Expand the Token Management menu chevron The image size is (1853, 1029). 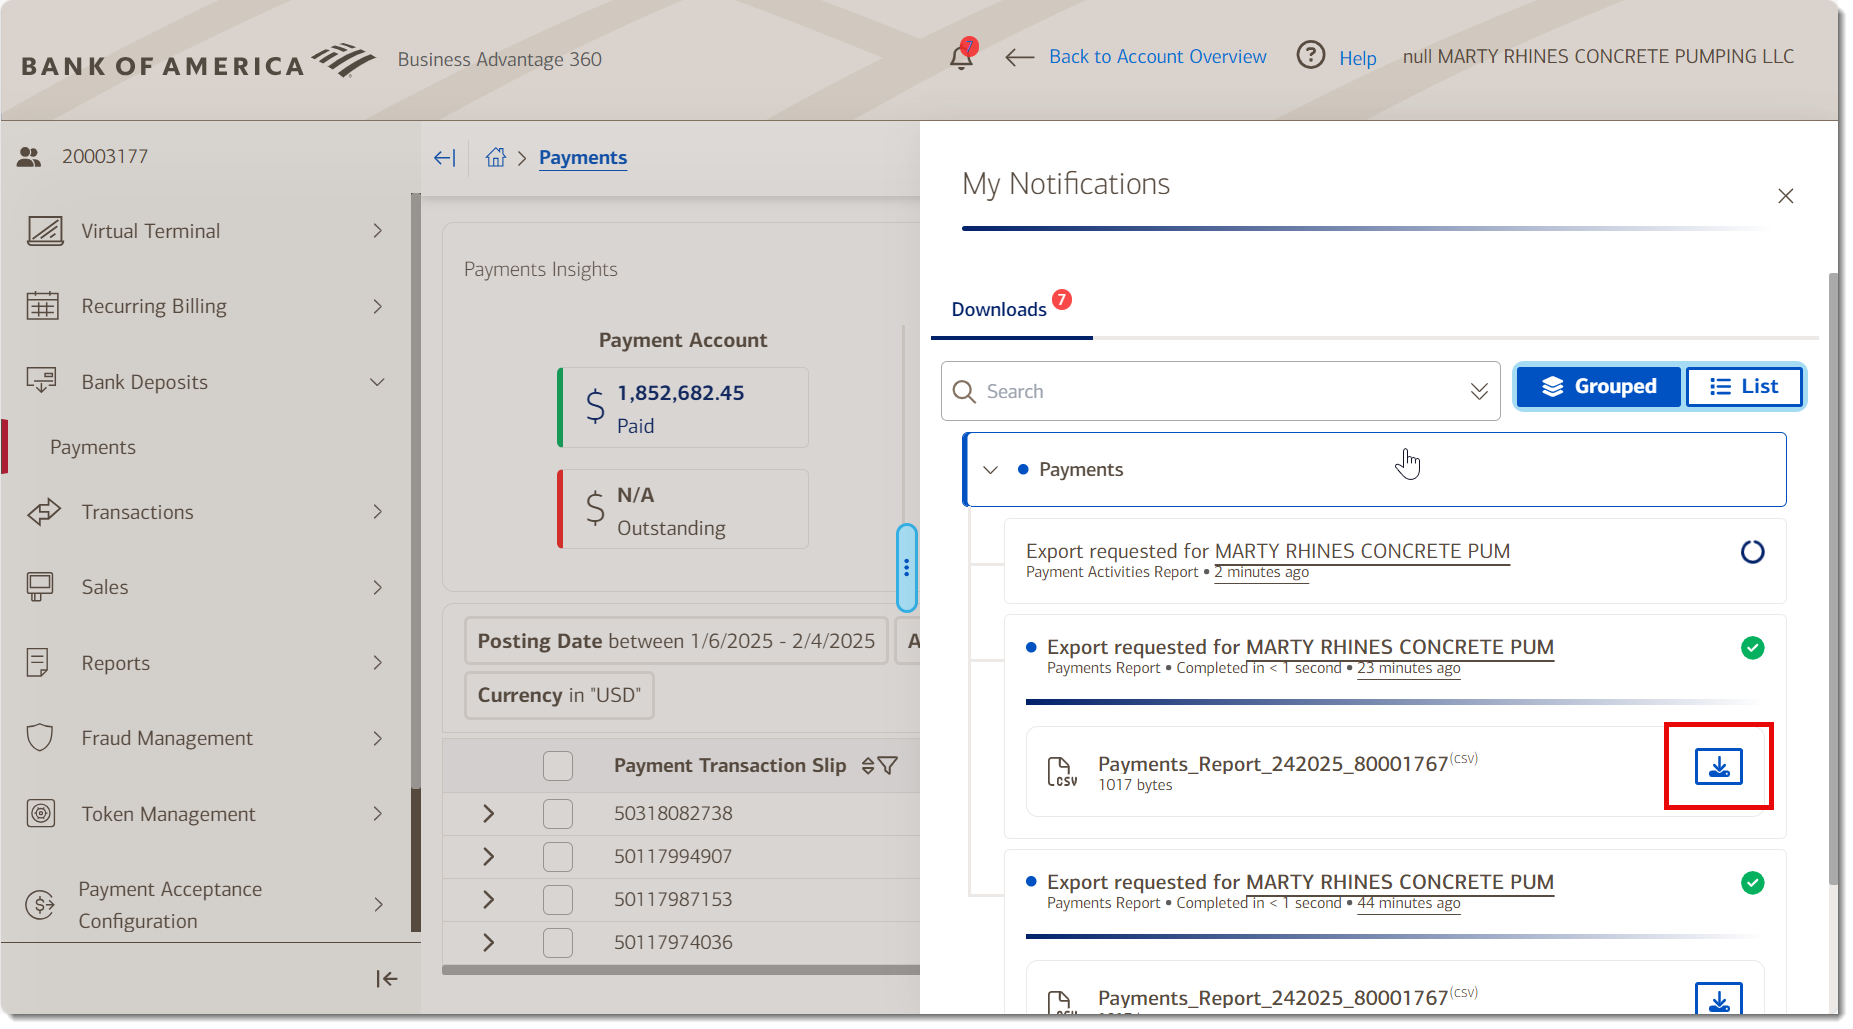click(378, 813)
